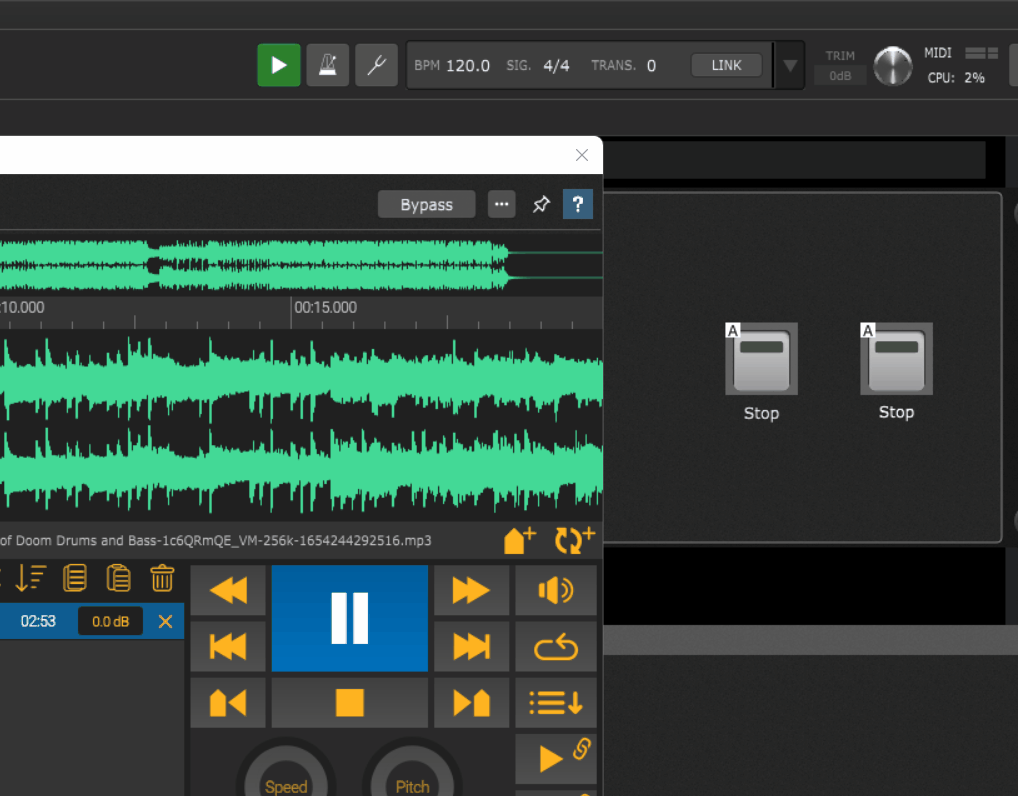Open the playlist sort order menu

(31, 578)
